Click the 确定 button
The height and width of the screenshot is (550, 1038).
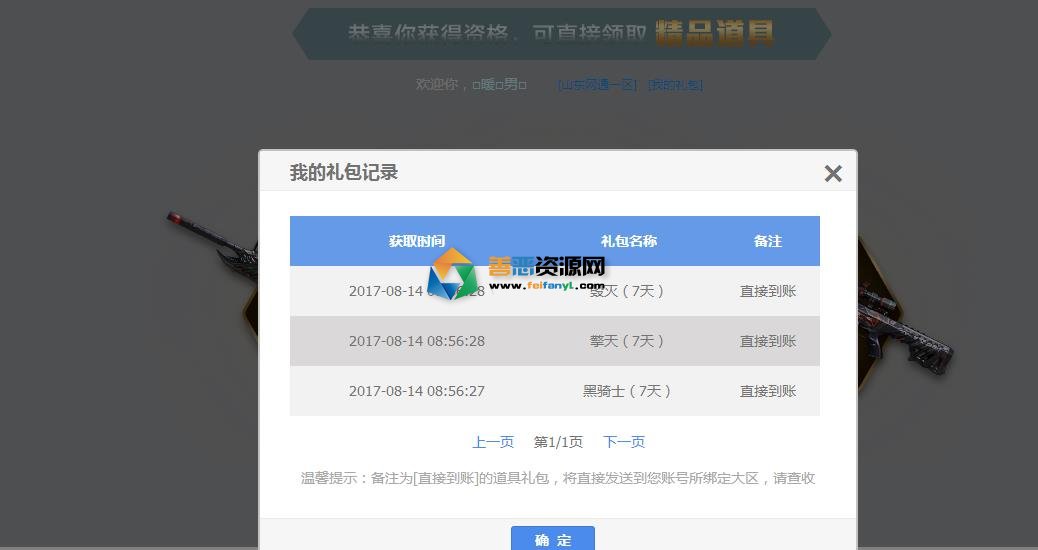pyautogui.click(x=552, y=539)
